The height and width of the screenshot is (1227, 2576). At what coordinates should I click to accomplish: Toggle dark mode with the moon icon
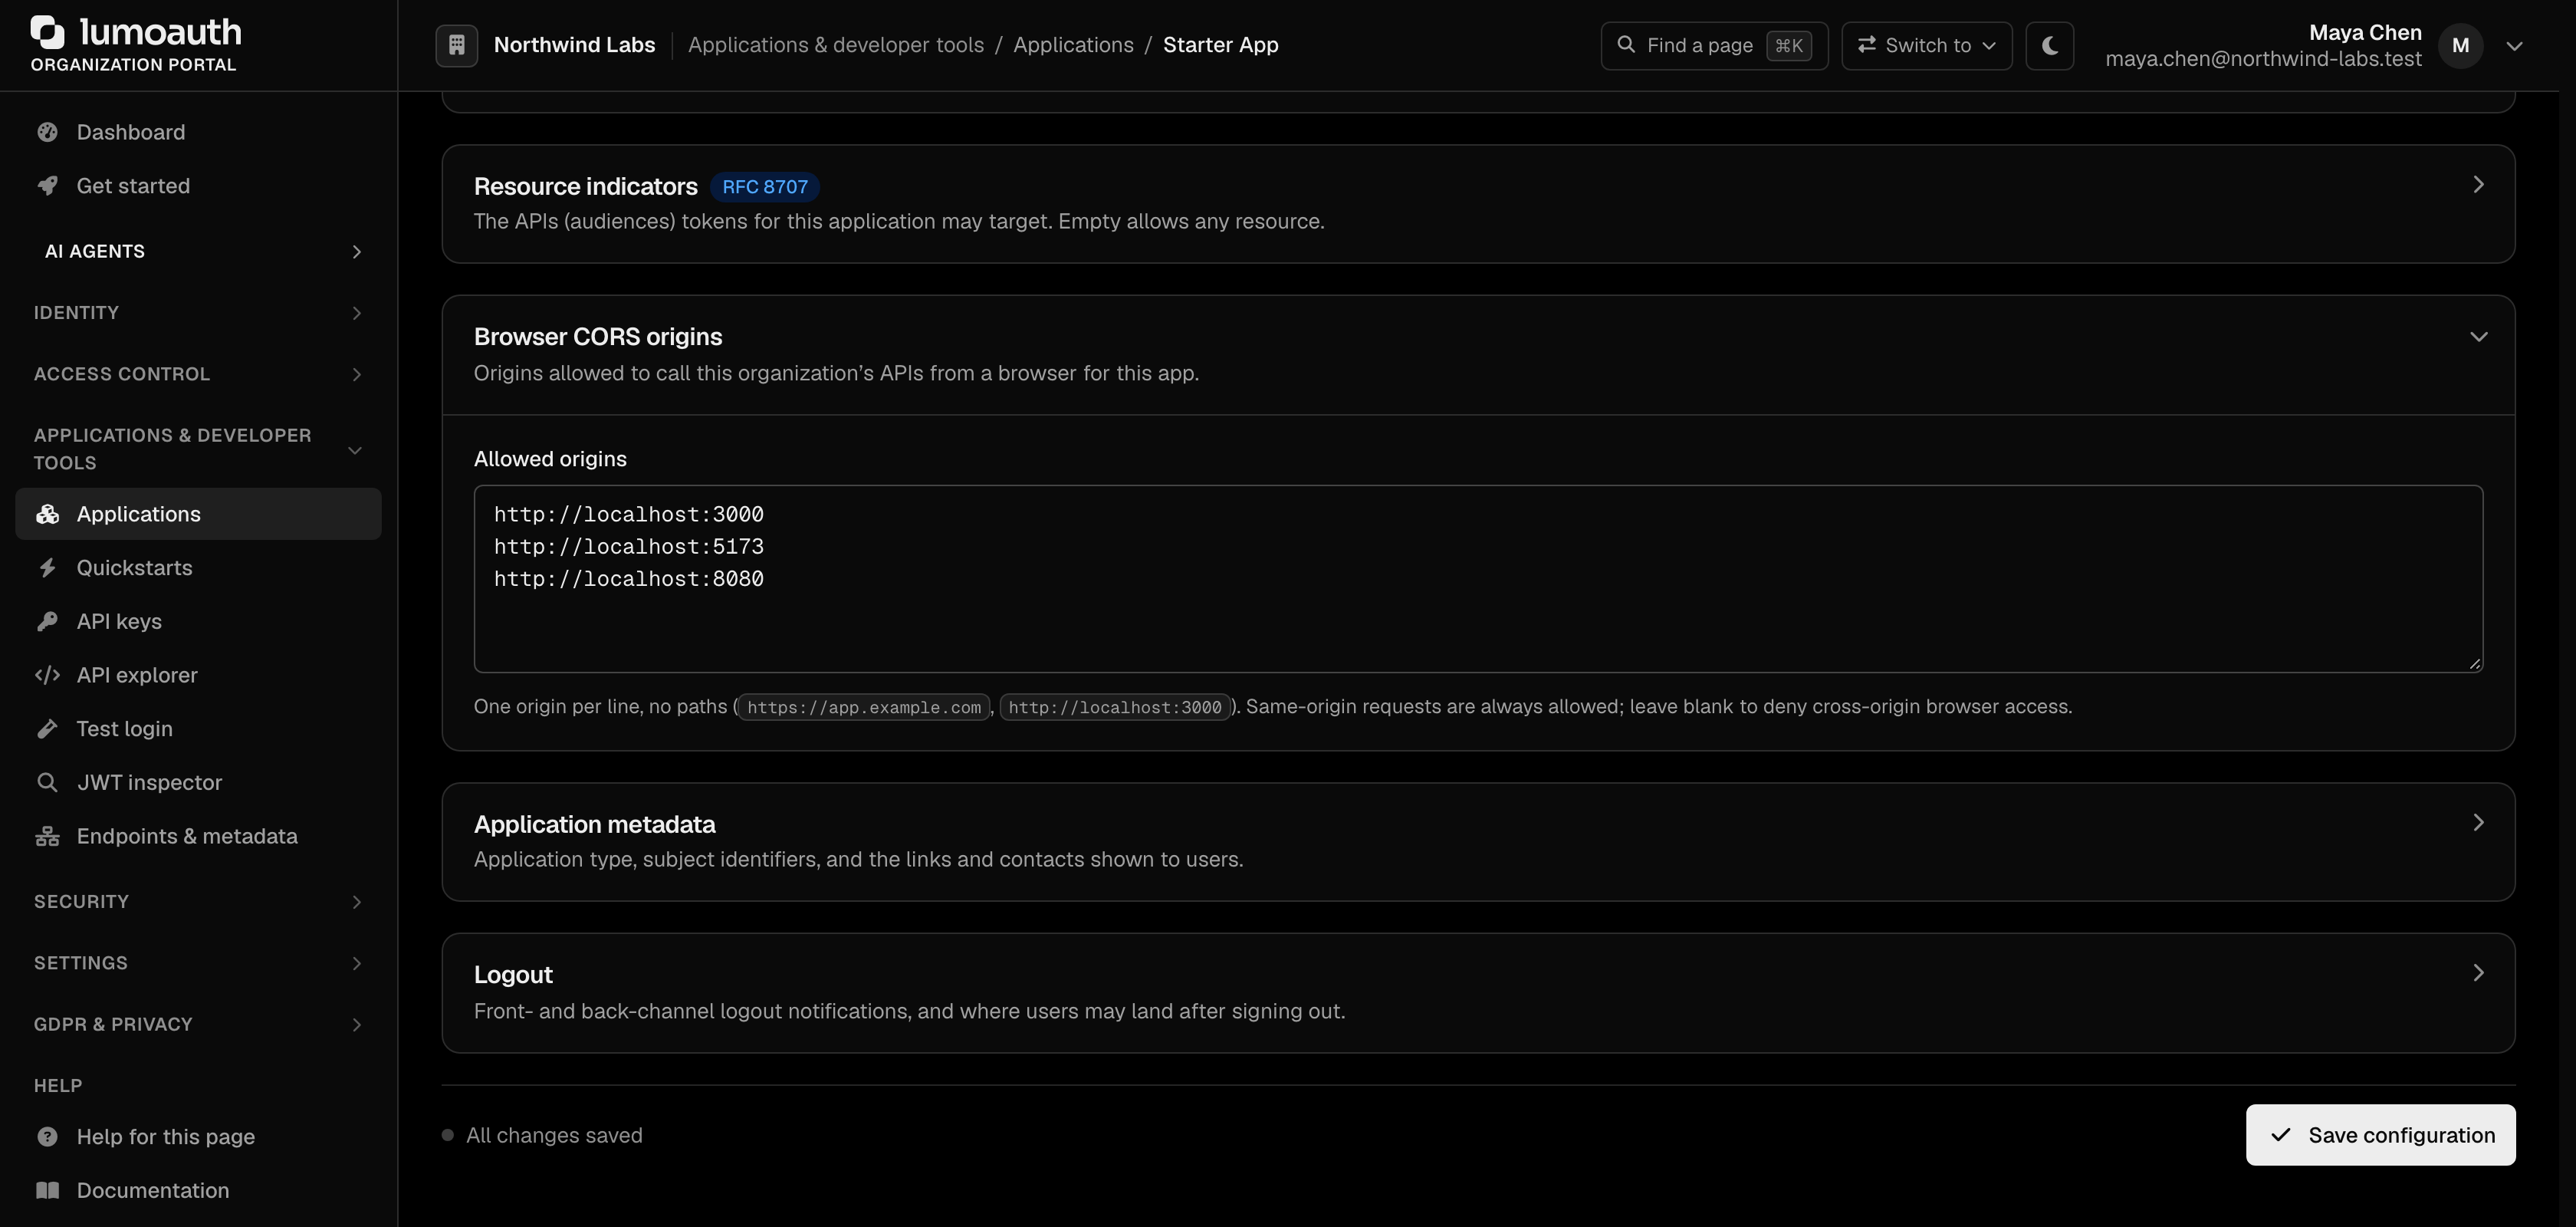tap(2049, 45)
